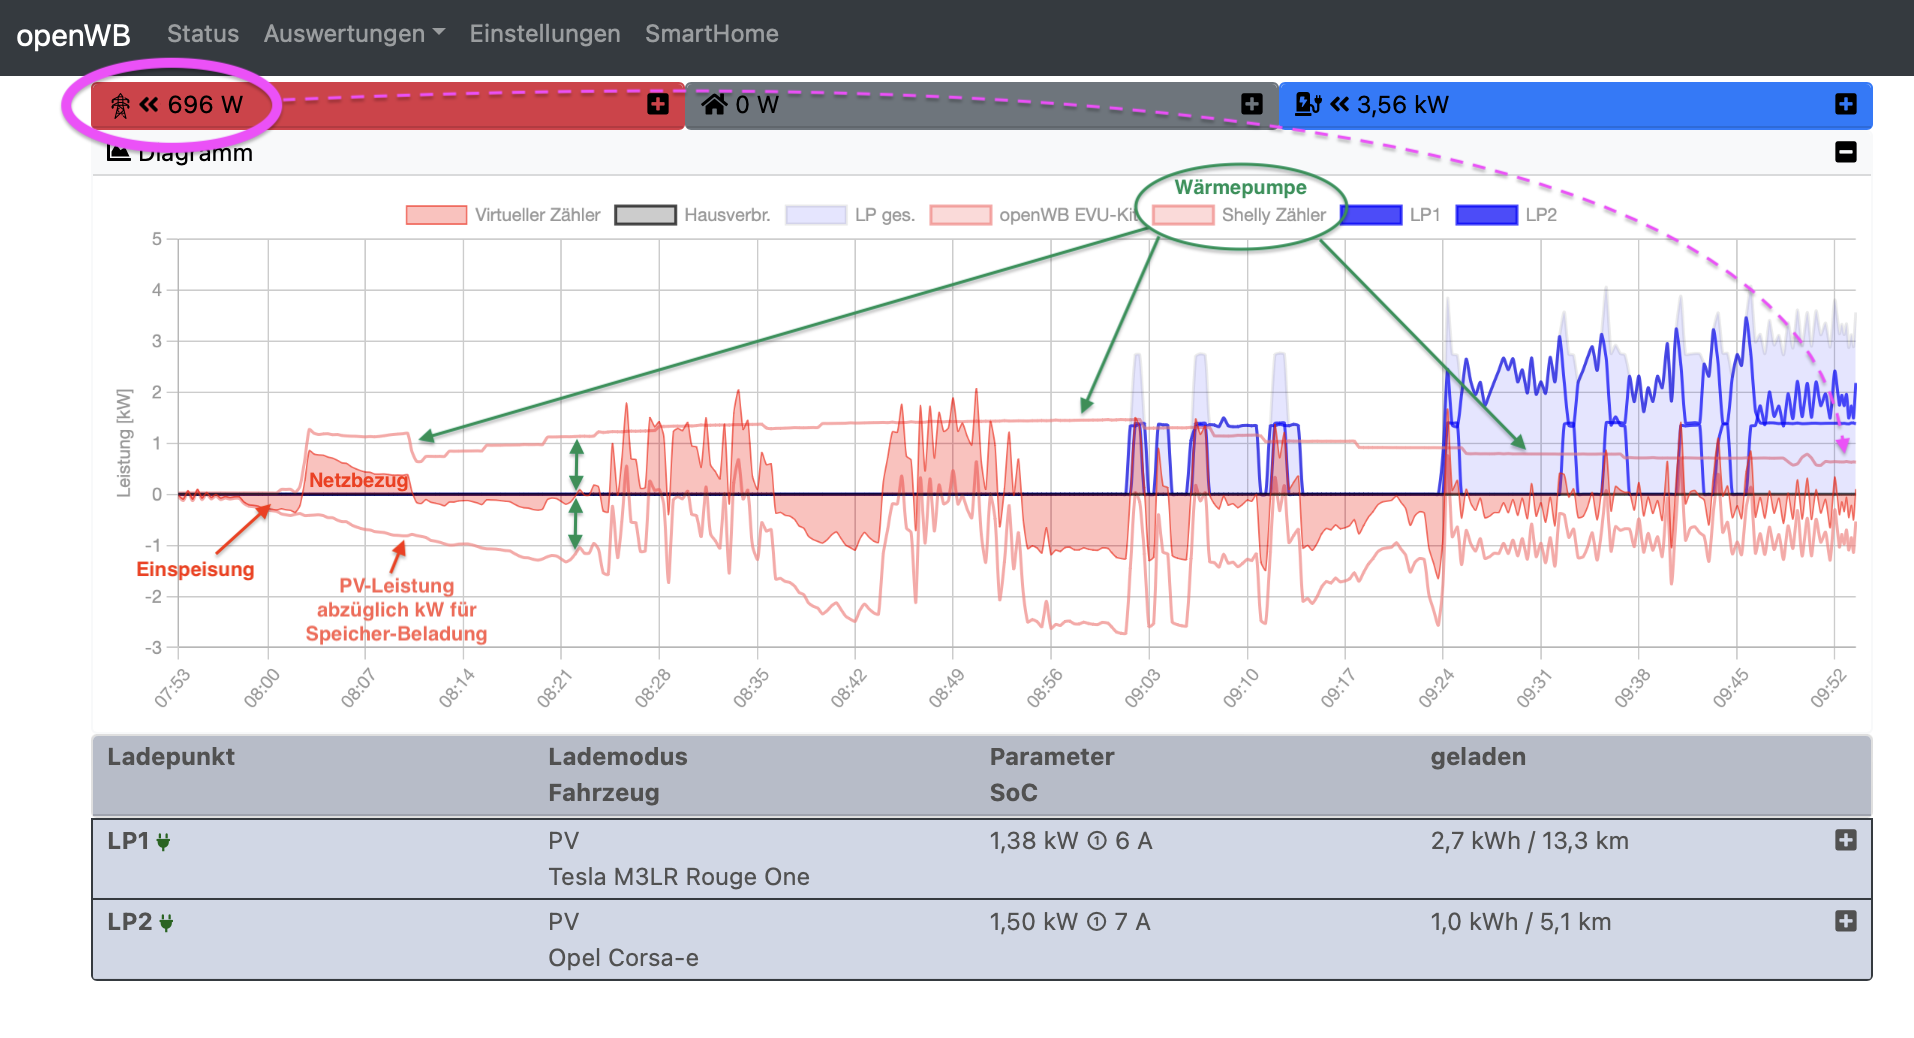Image resolution: width=1914 pixels, height=1038 pixels.
Task: Click the green plug icon next to LP2
Action: [x=166, y=923]
